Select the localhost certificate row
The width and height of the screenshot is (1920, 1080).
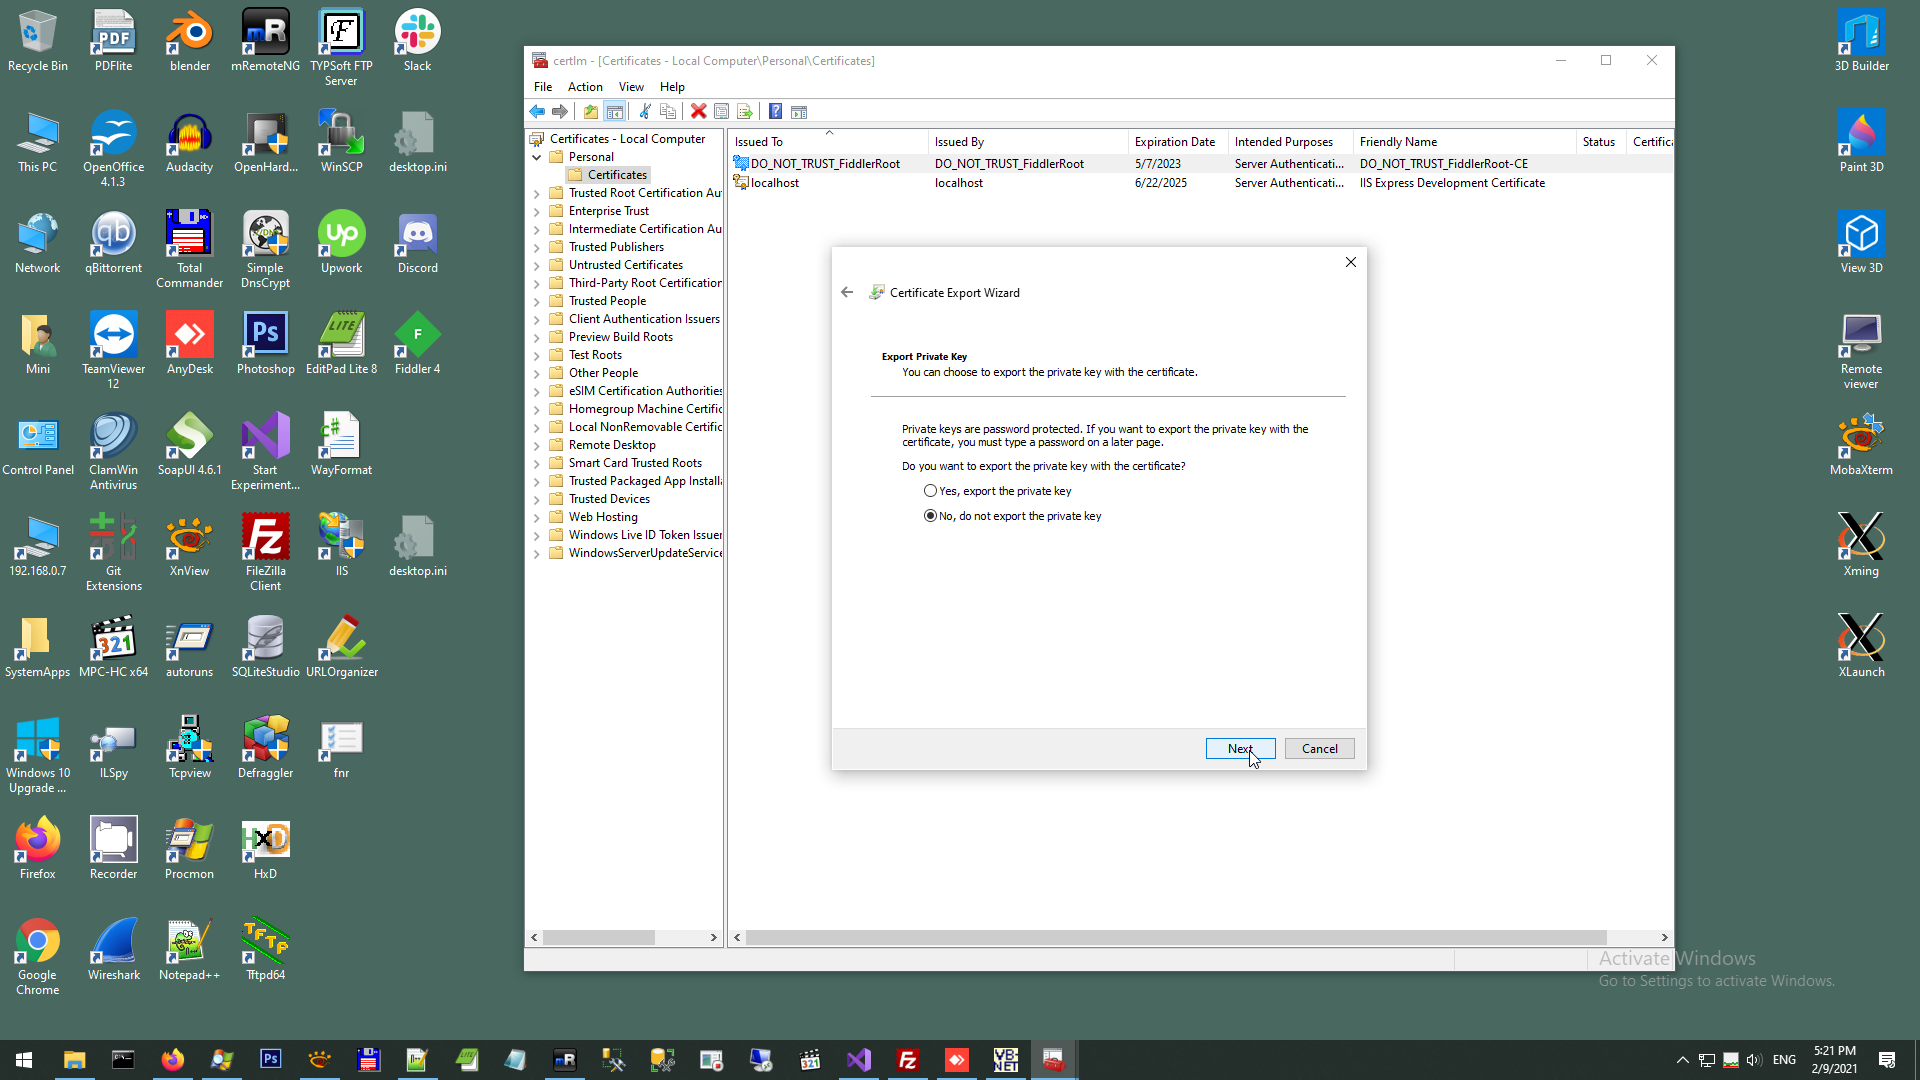[775, 183]
